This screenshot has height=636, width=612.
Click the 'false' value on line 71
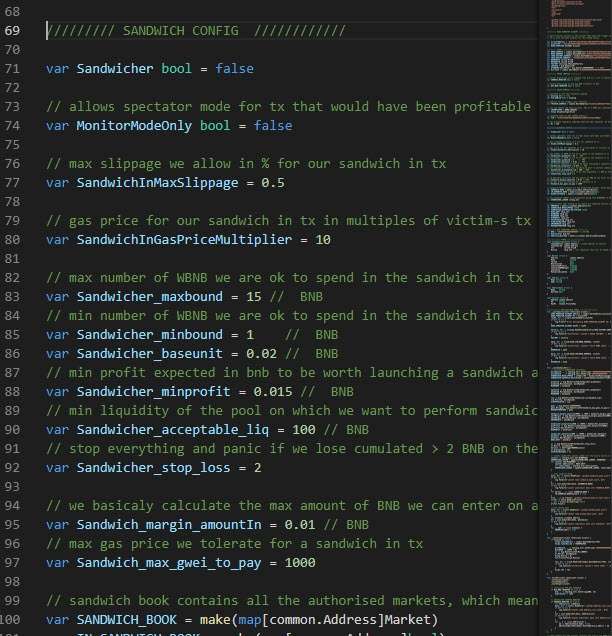(x=234, y=69)
